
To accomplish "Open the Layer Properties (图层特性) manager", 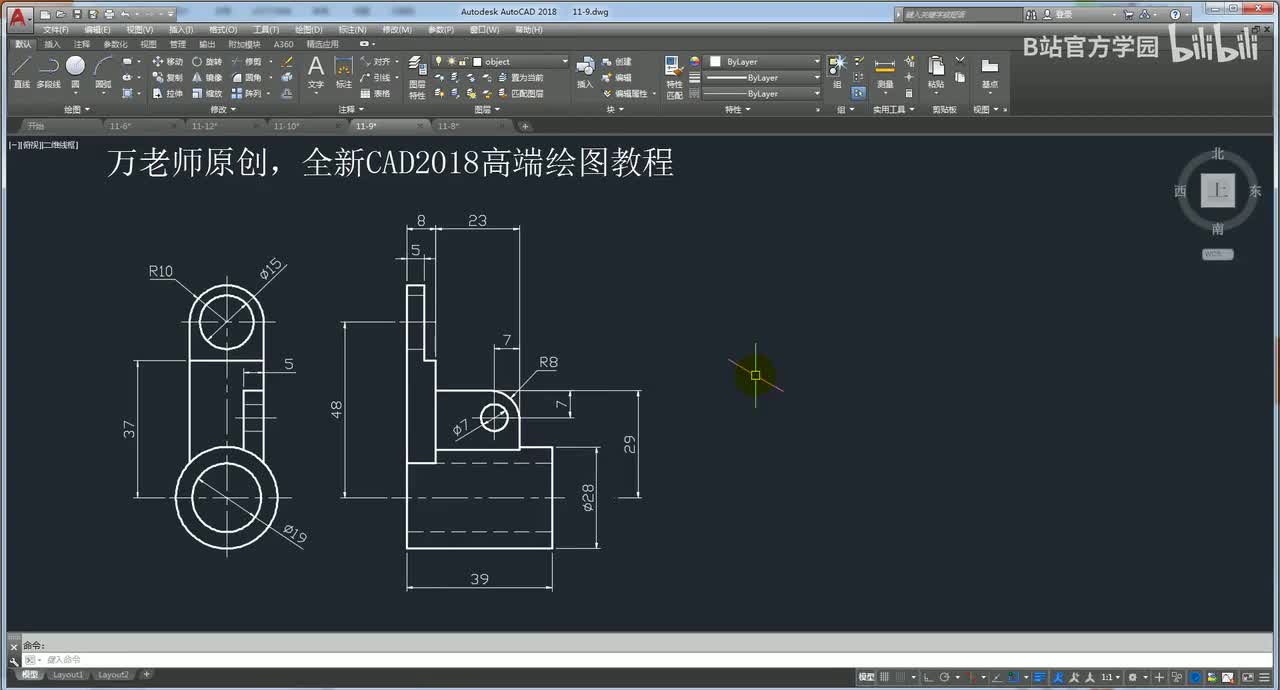I will pyautogui.click(x=417, y=77).
